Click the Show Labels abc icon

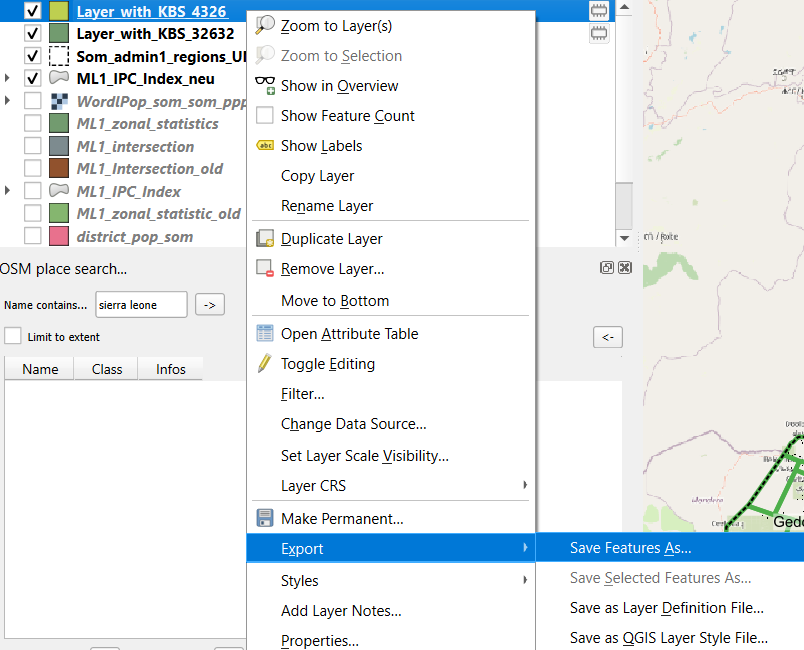[265, 146]
